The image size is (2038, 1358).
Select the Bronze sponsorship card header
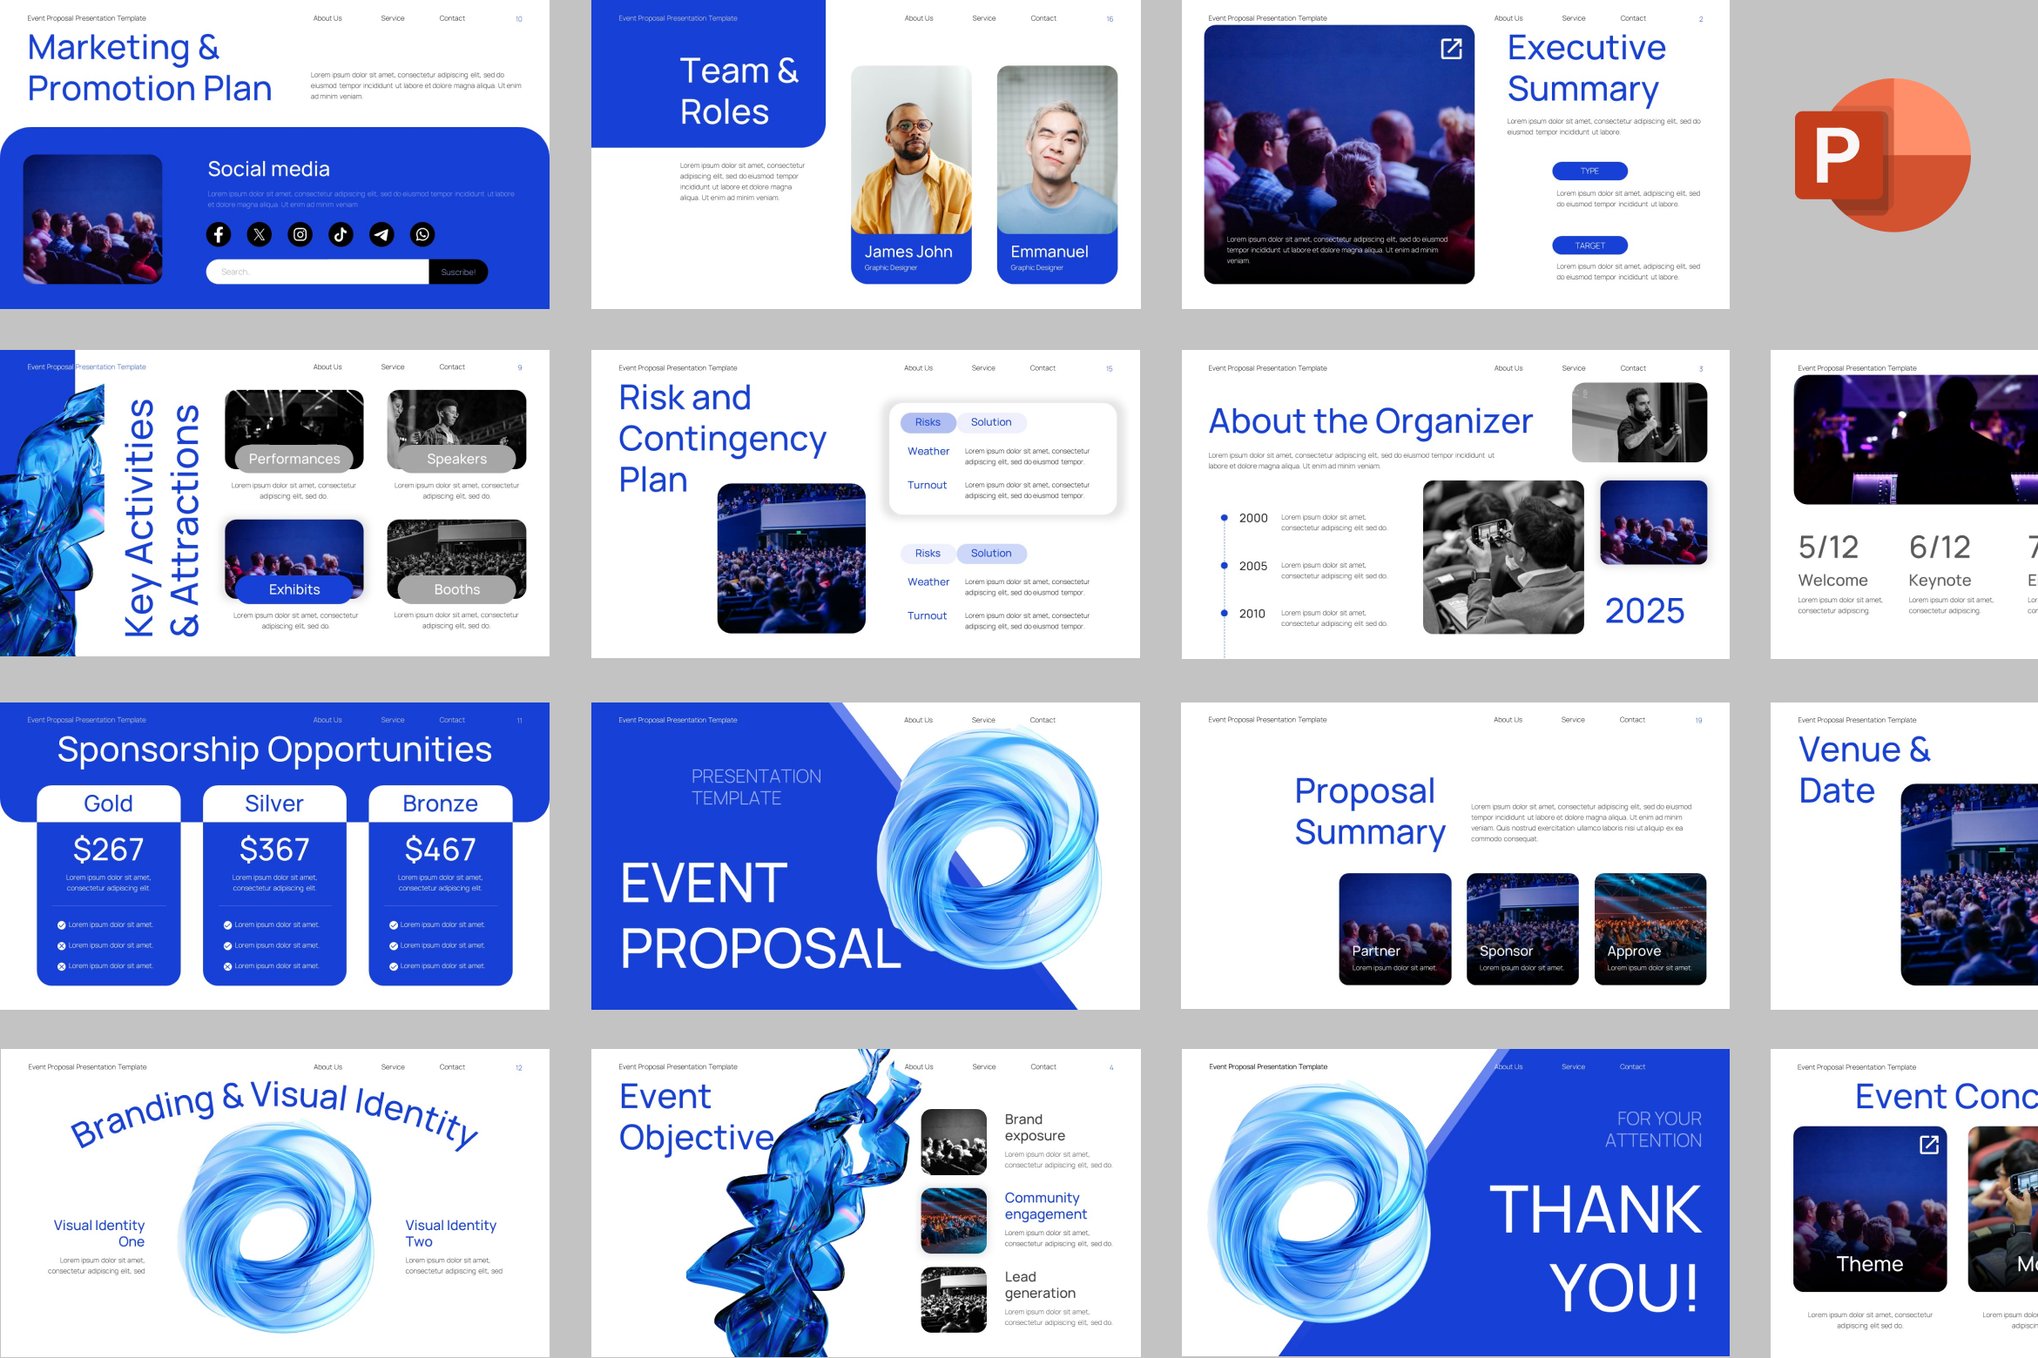(440, 804)
